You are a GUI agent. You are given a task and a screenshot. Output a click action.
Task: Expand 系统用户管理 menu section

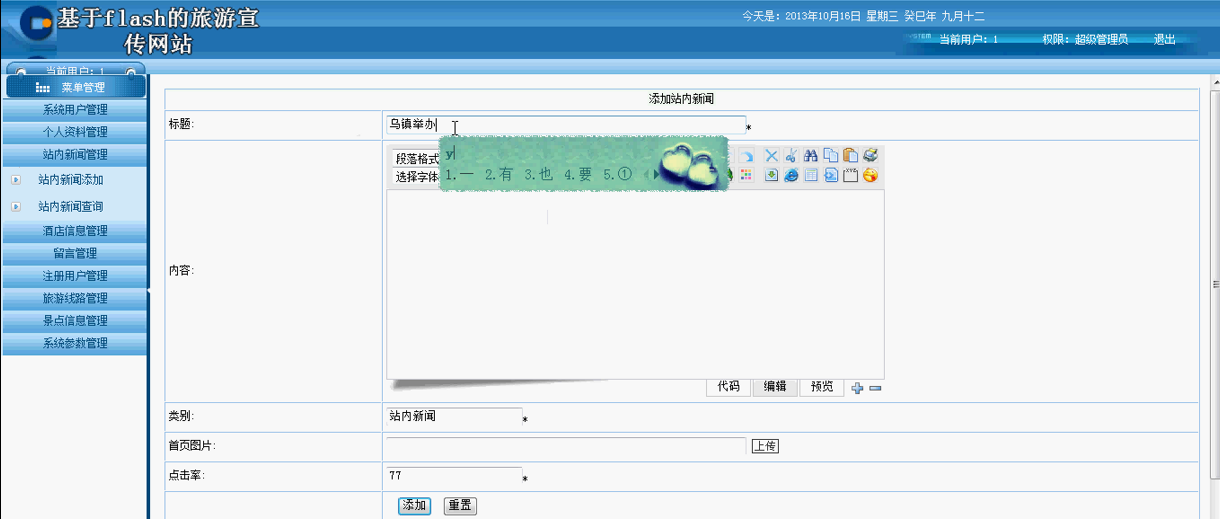pyautogui.click(x=75, y=110)
